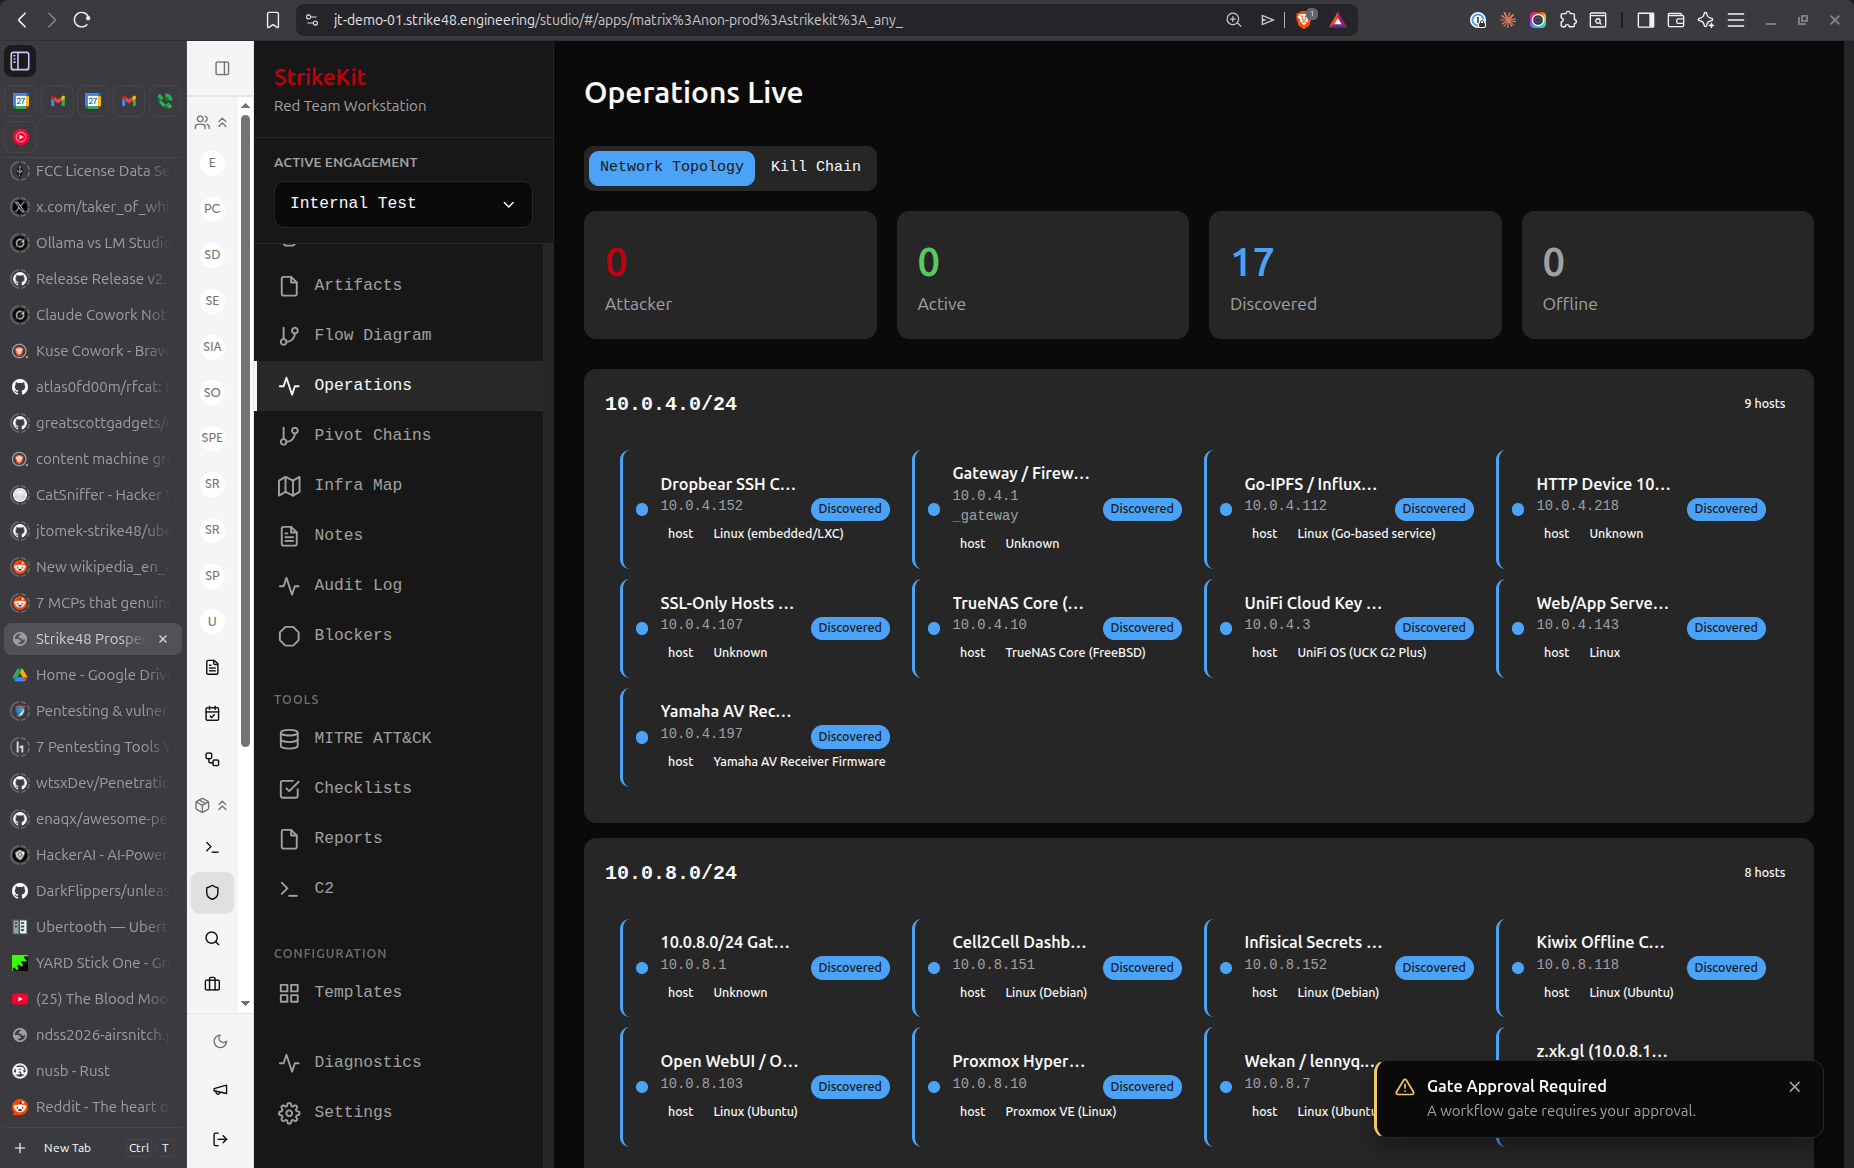
Task: Click the narrow rail vertical scrollbar
Action: (x=246, y=430)
